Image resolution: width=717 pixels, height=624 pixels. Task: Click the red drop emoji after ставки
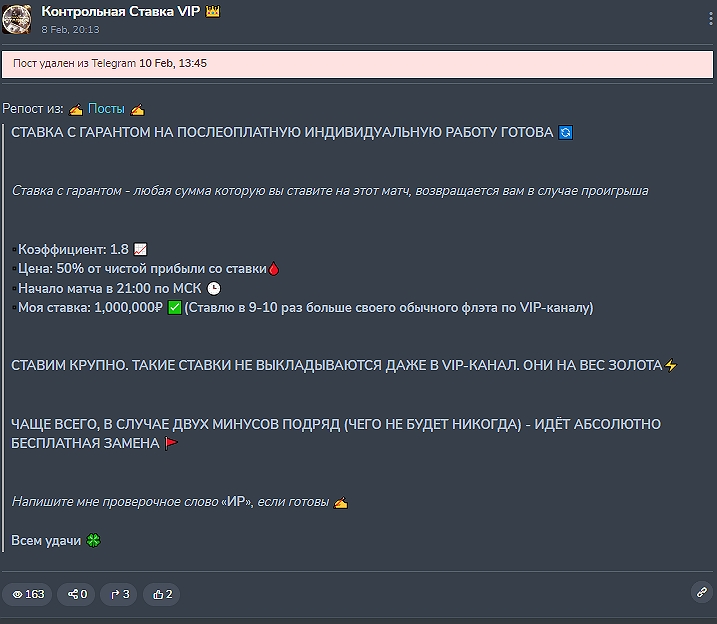click(274, 269)
